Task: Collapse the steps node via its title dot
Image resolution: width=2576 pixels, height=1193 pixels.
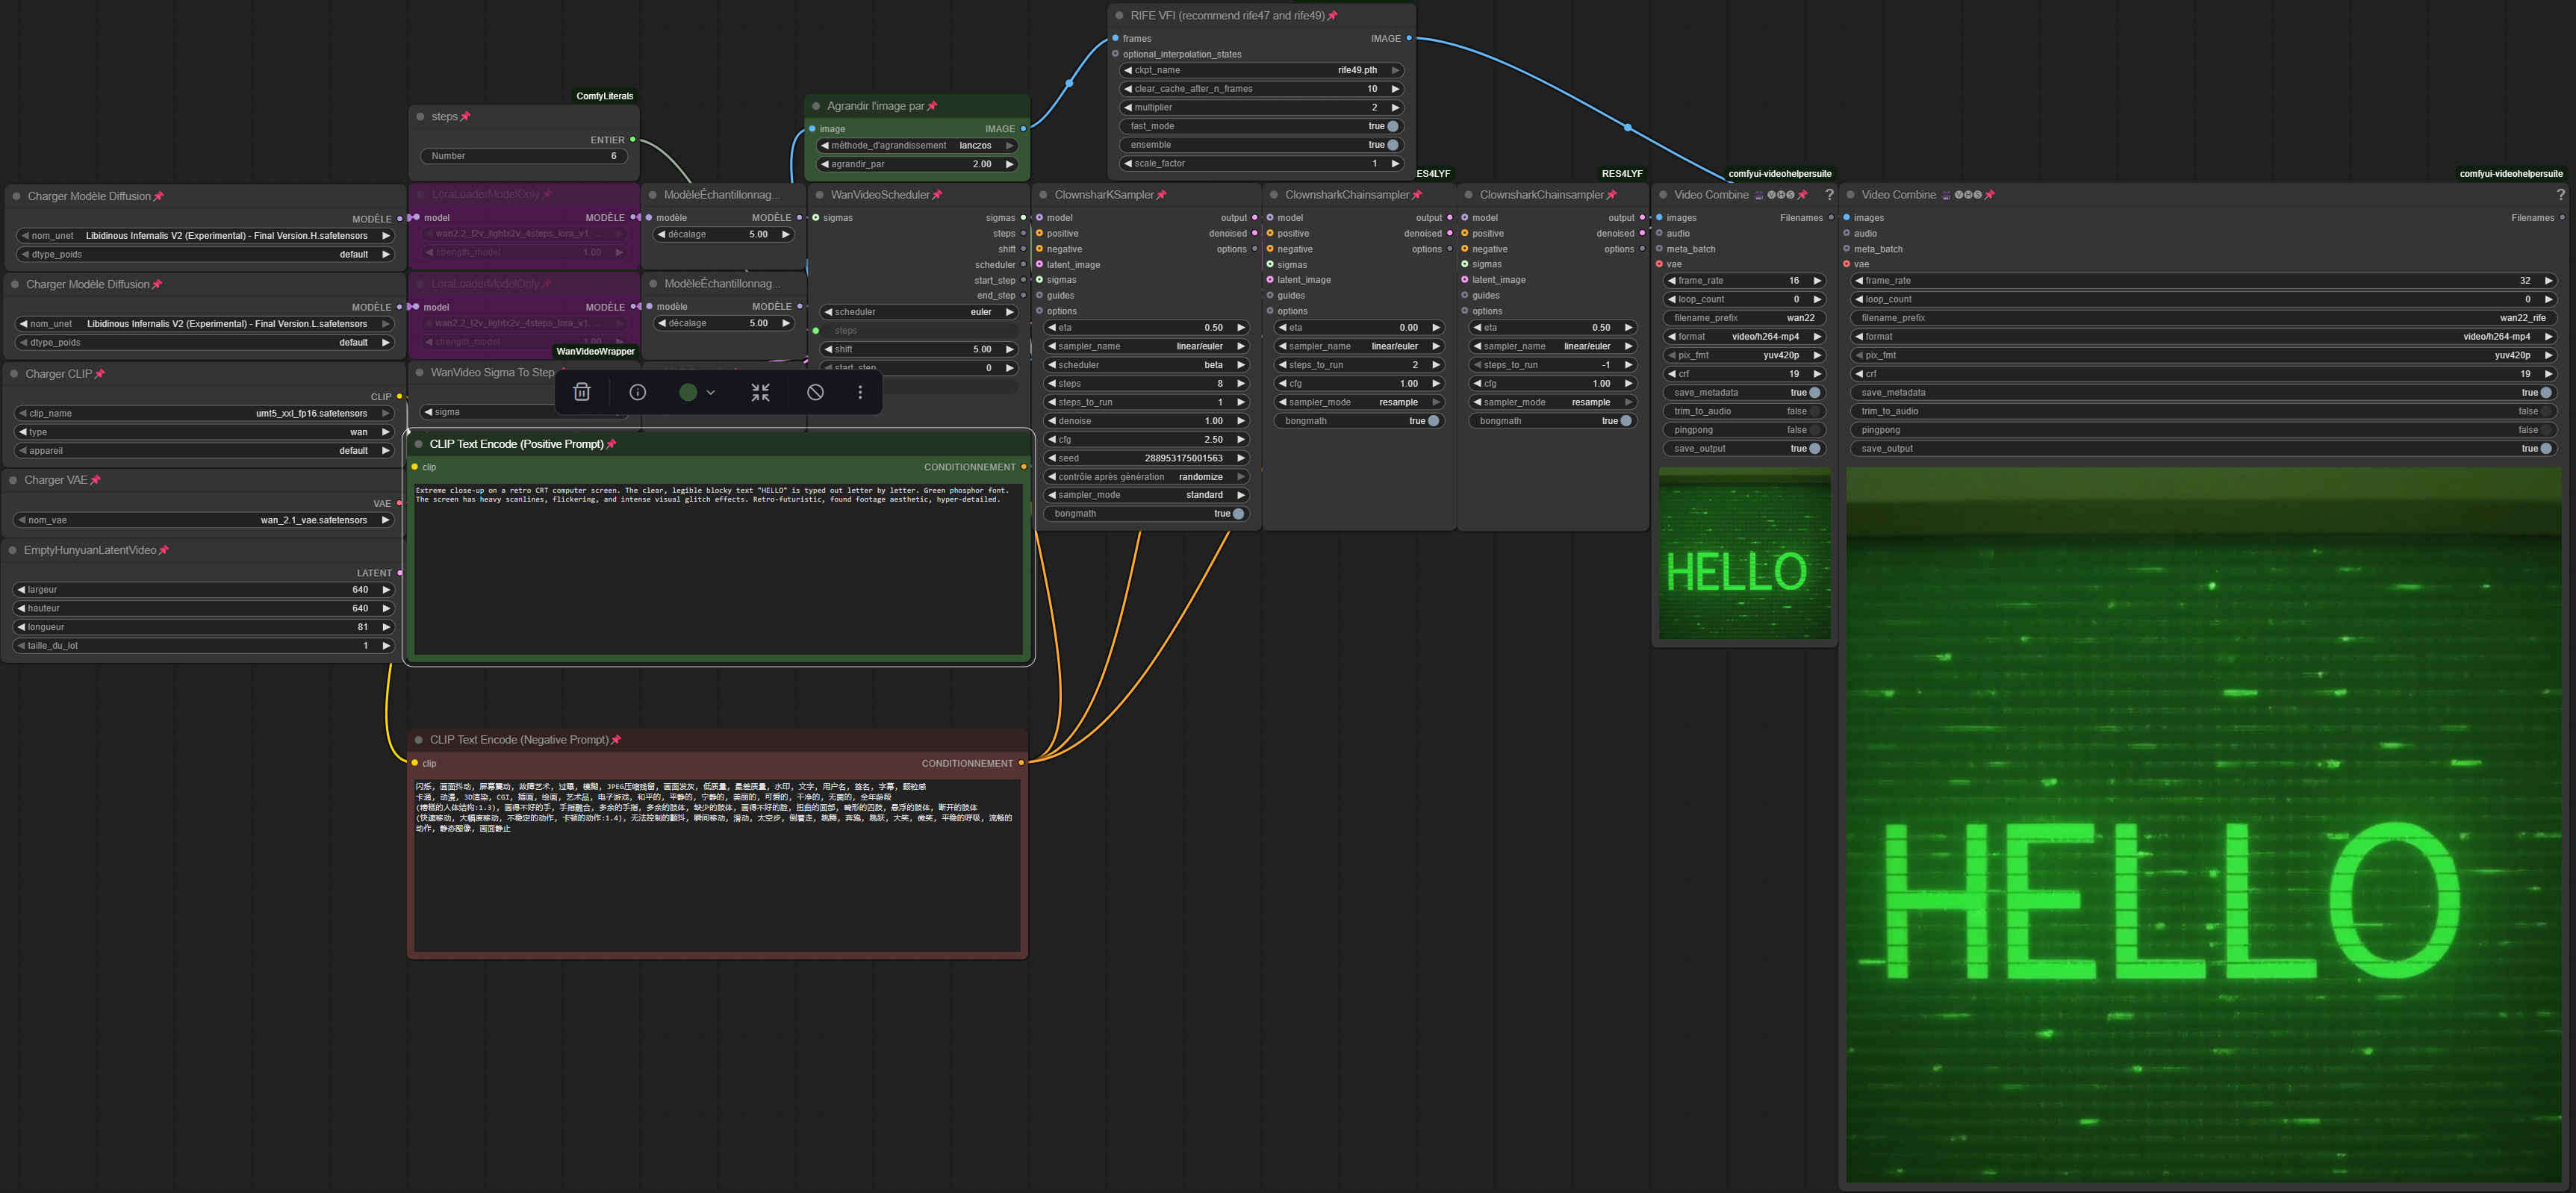Action: click(420, 117)
